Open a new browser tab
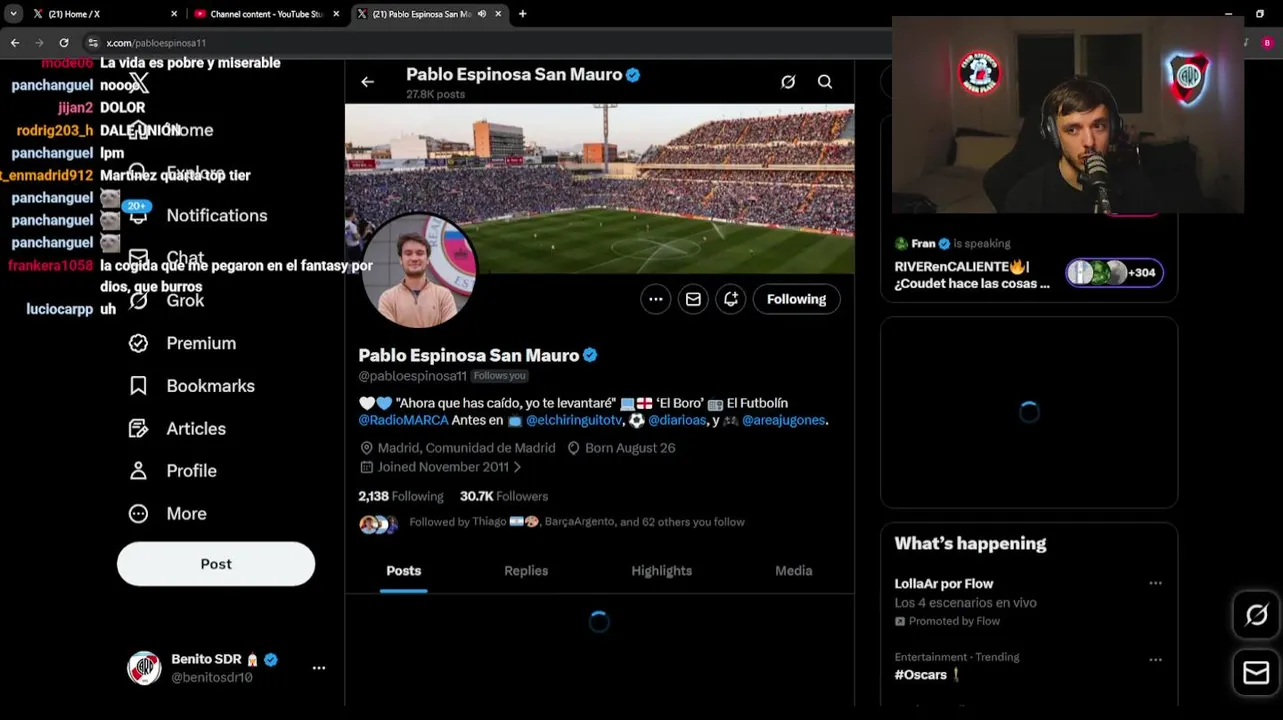1283x720 pixels. coord(522,14)
